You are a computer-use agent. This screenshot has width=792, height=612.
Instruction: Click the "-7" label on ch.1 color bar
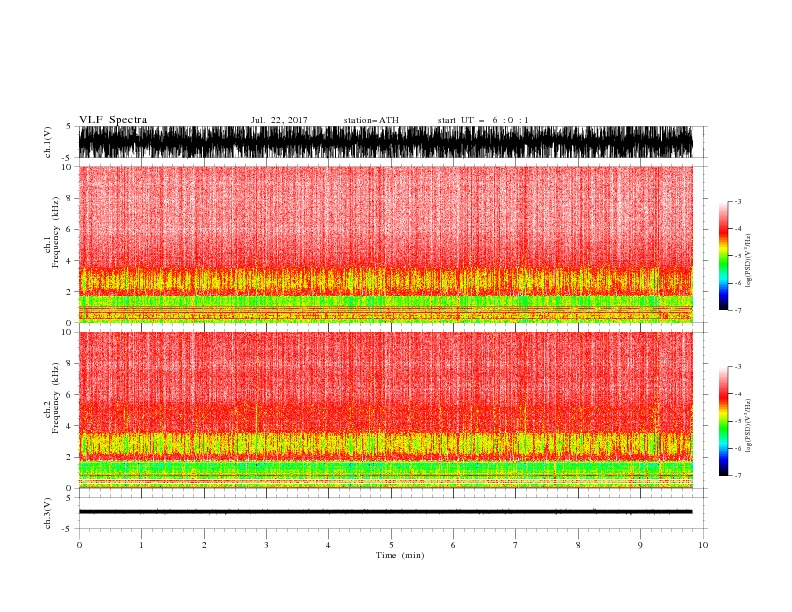tap(738, 310)
